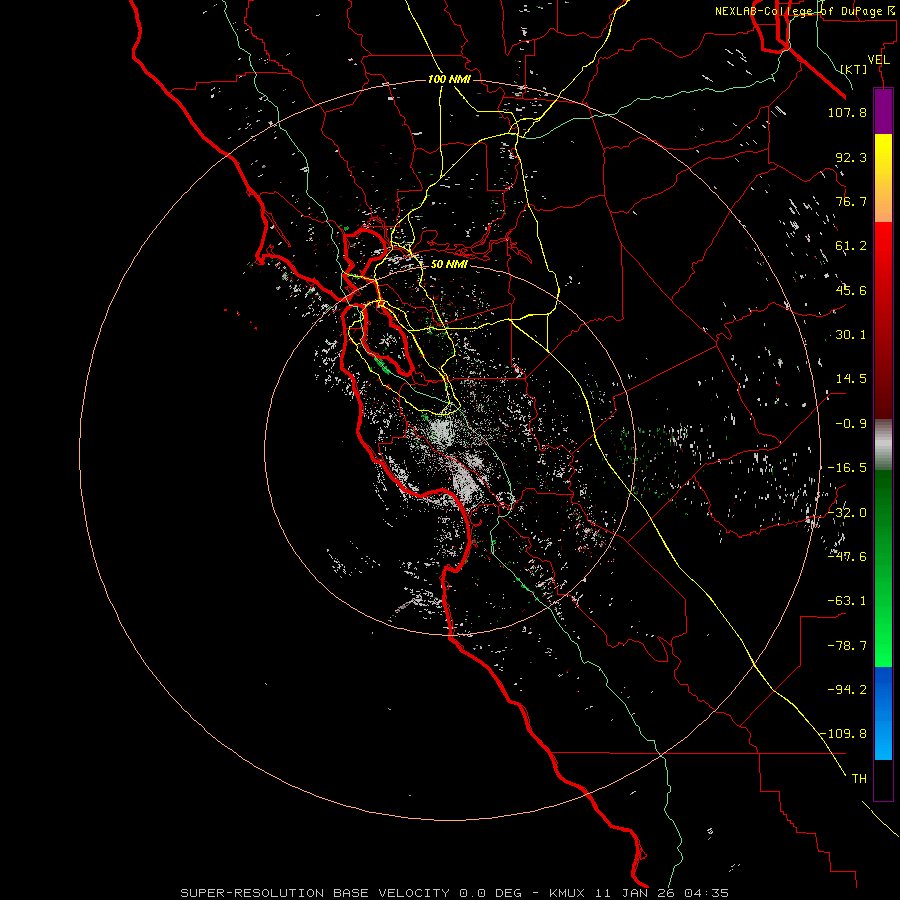
Task: Click the -0.9 velocity scale value
Action: tap(851, 424)
